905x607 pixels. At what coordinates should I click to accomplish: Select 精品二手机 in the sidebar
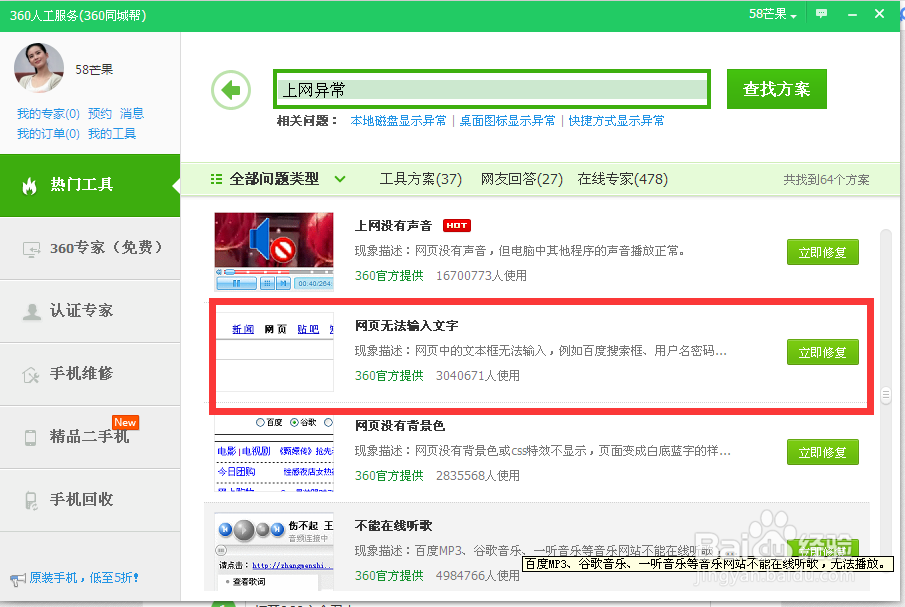[x=90, y=437]
